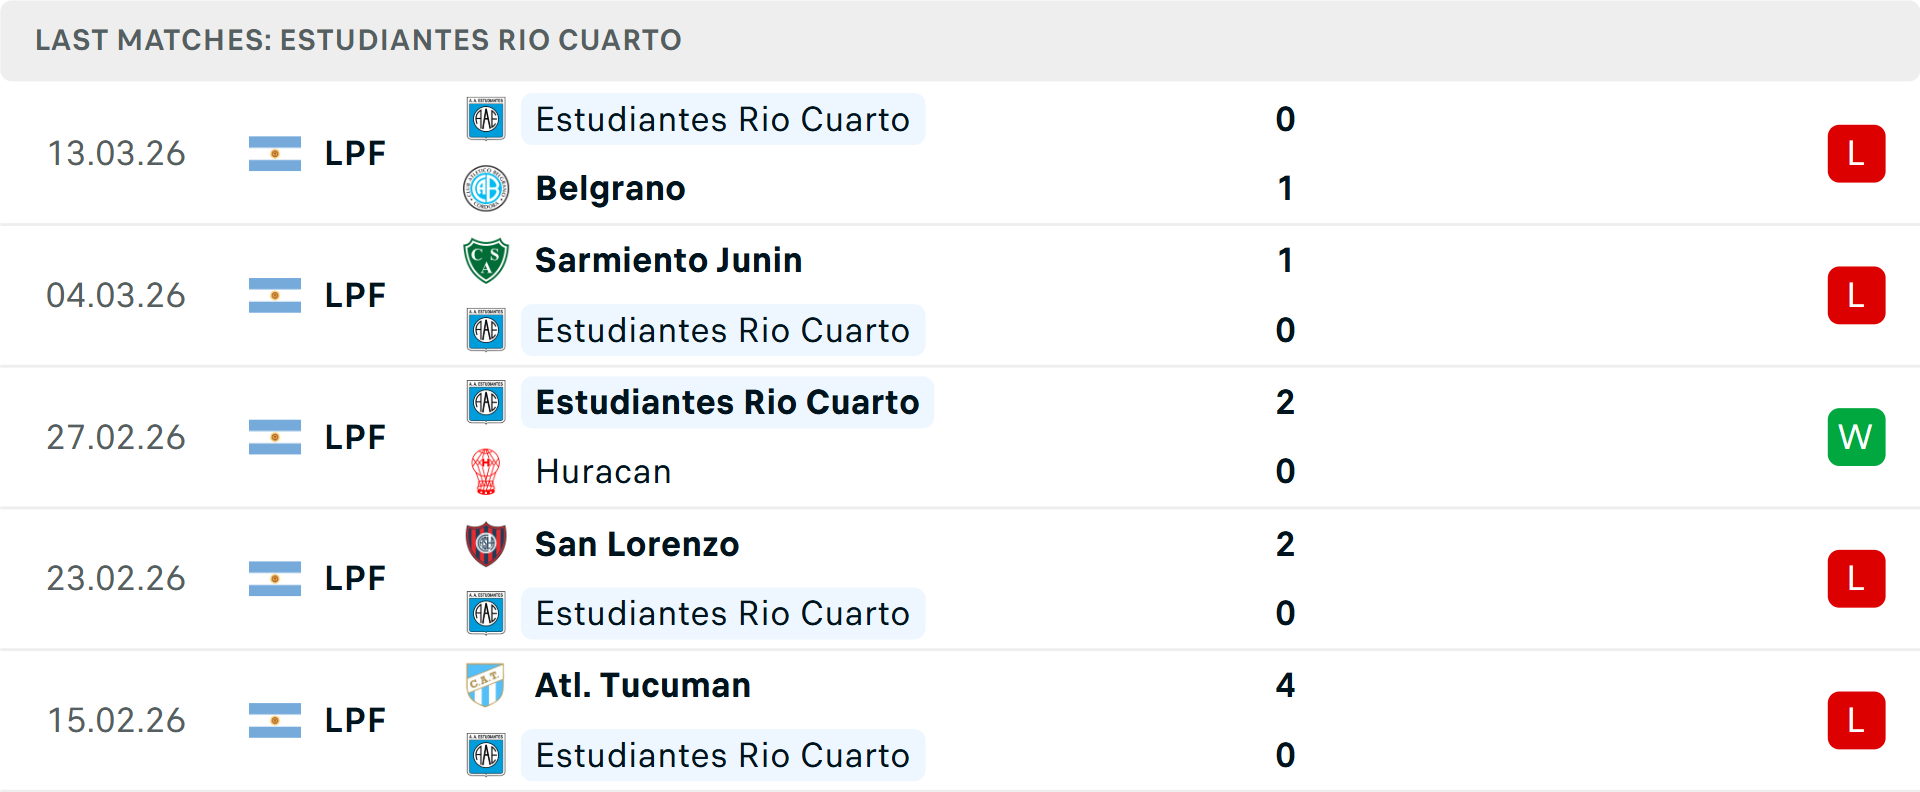Click the Atl. Tucuman club crest
The image size is (1920, 792).
(486, 686)
